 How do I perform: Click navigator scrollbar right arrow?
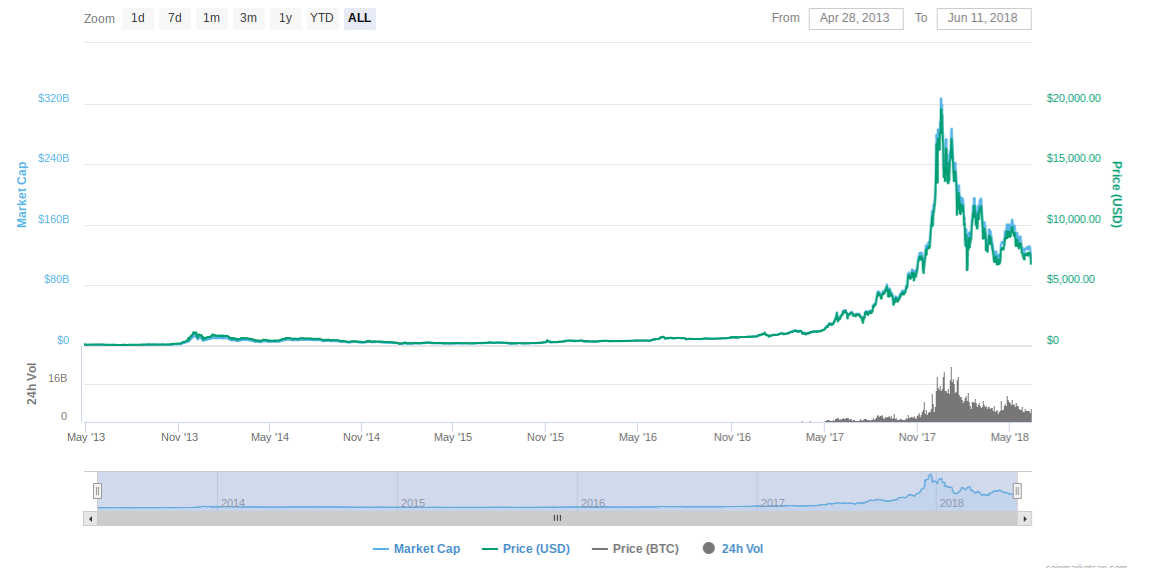(x=1025, y=518)
